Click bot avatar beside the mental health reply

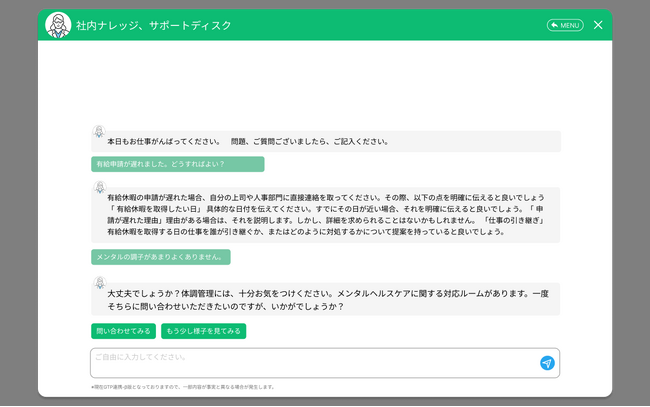click(100, 283)
